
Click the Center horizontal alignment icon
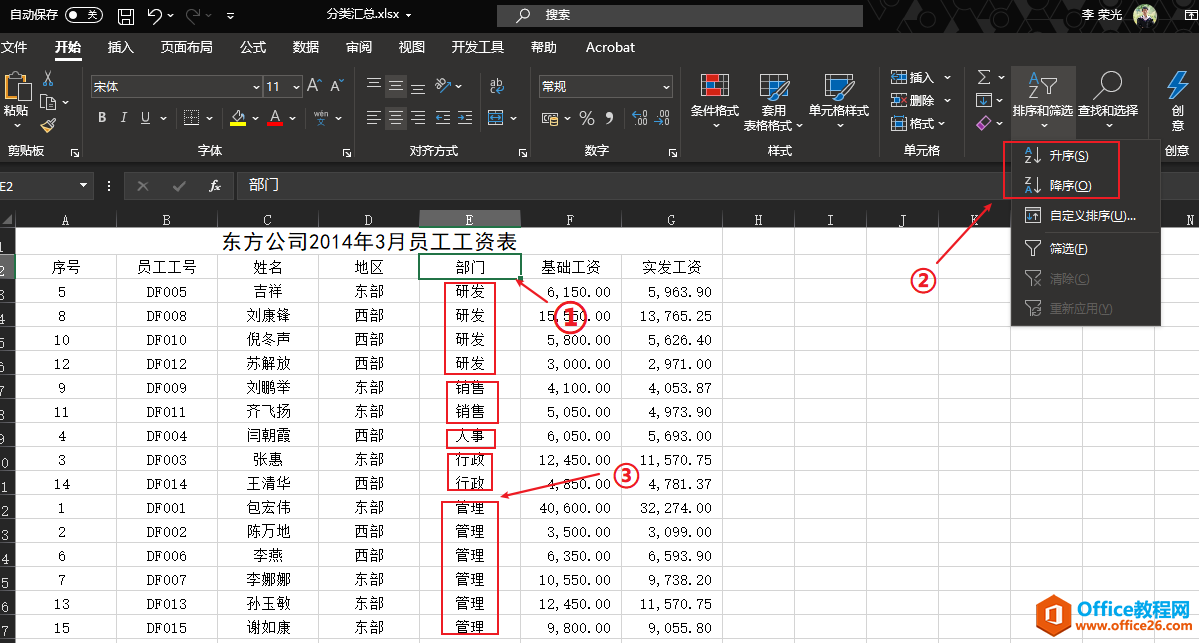tap(395, 118)
